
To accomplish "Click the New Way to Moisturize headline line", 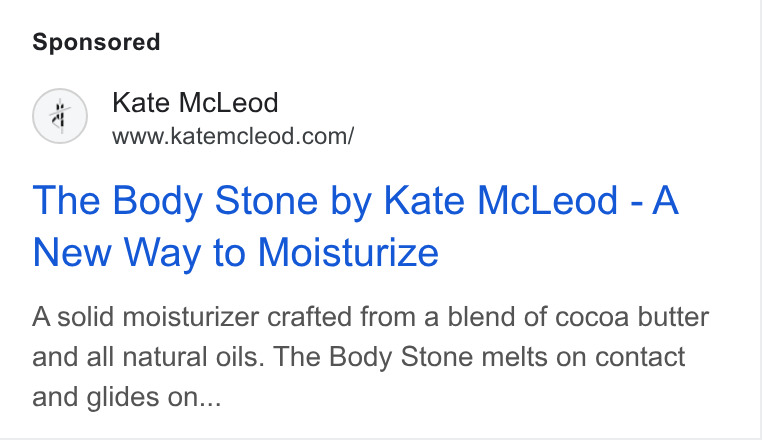I will [236, 253].
